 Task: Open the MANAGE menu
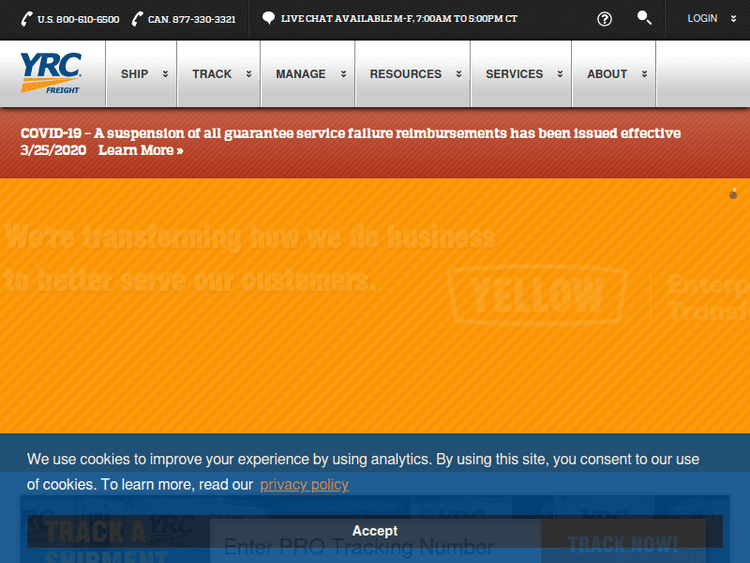[x=308, y=74]
